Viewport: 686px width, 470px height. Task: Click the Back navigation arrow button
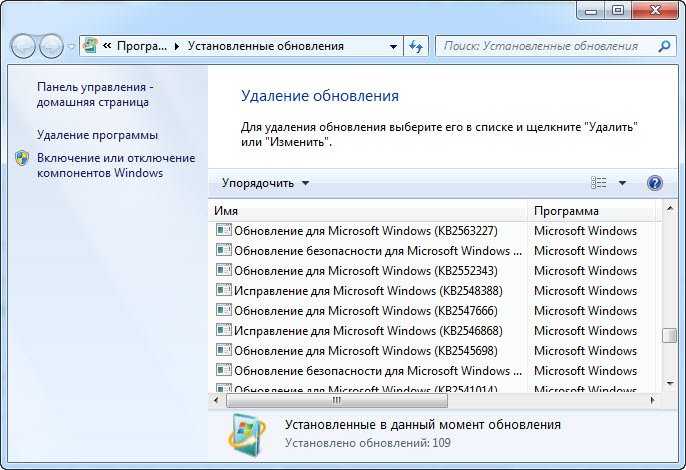click(x=23, y=46)
